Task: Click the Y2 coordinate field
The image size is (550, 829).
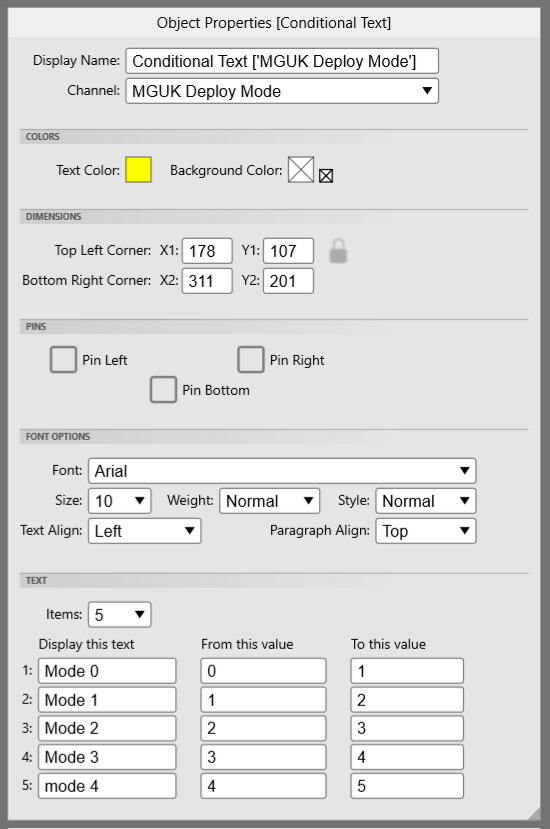Action: pyautogui.click(x=288, y=281)
